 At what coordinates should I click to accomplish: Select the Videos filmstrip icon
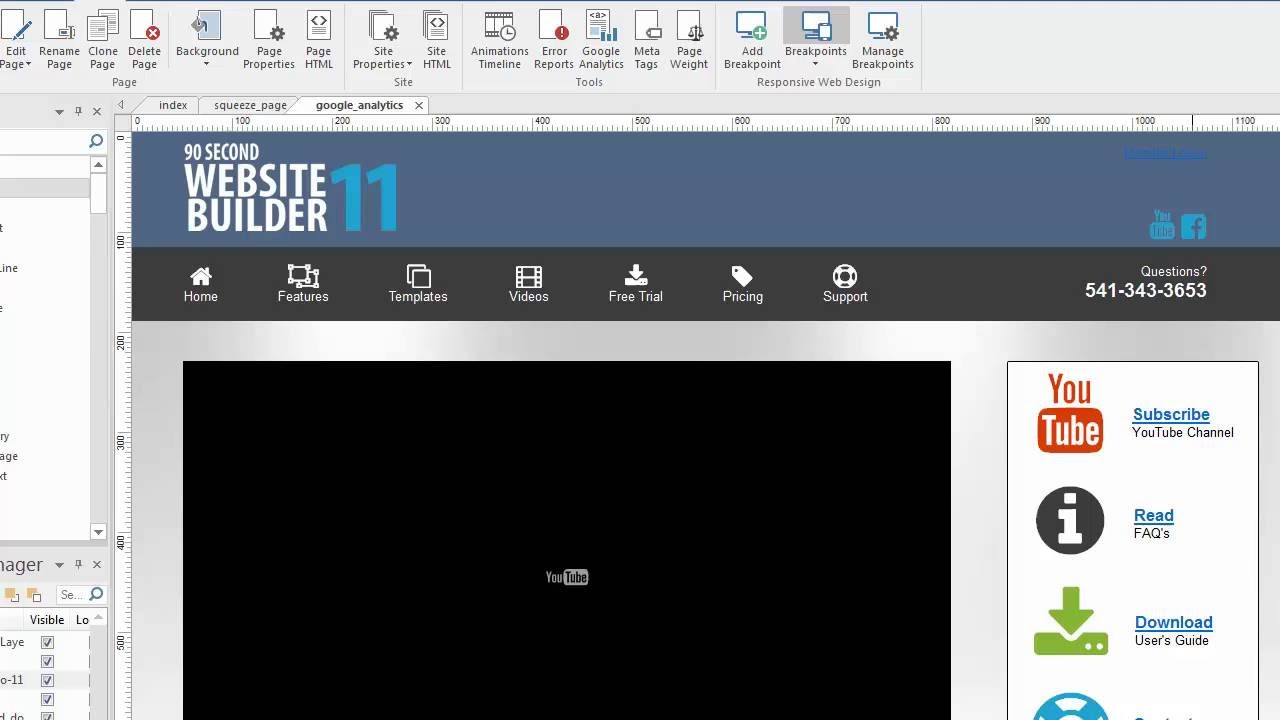pos(528,276)
